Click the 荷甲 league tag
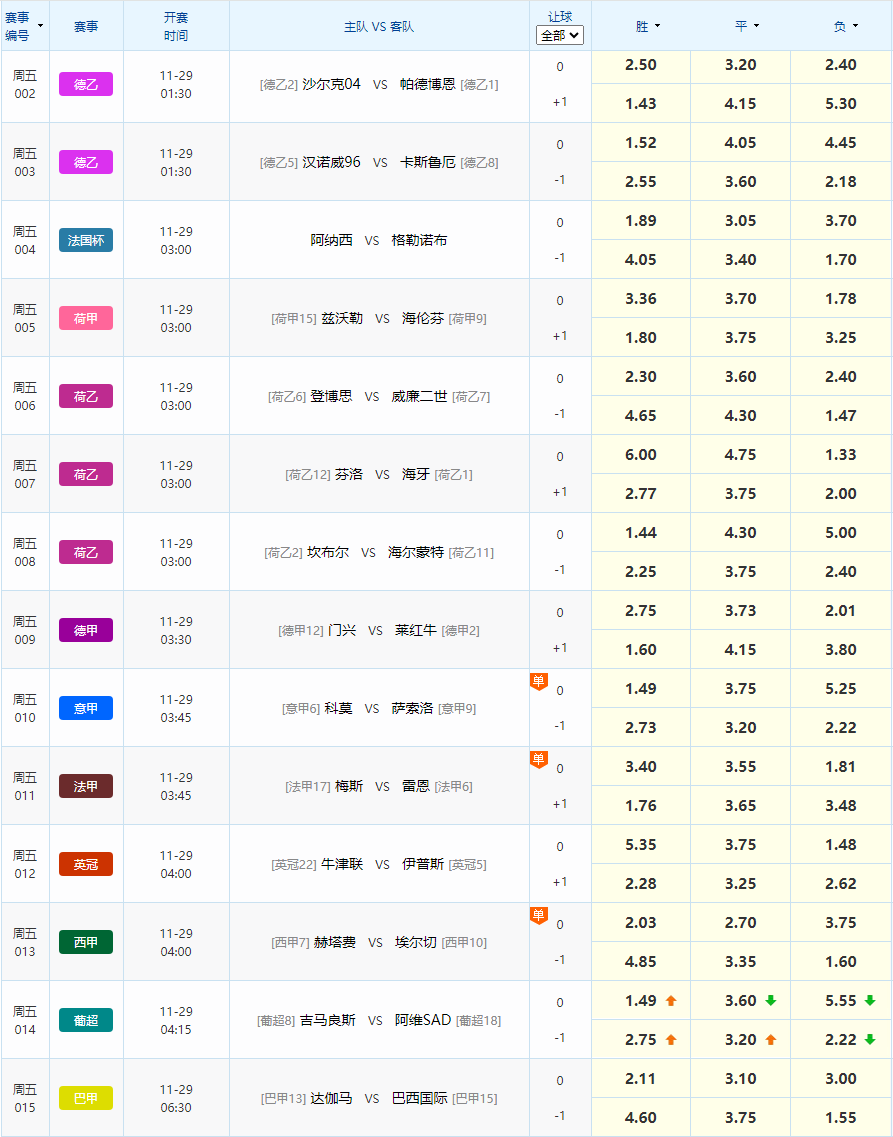Viewport: 893px width, 1137px height. [86, 318]
